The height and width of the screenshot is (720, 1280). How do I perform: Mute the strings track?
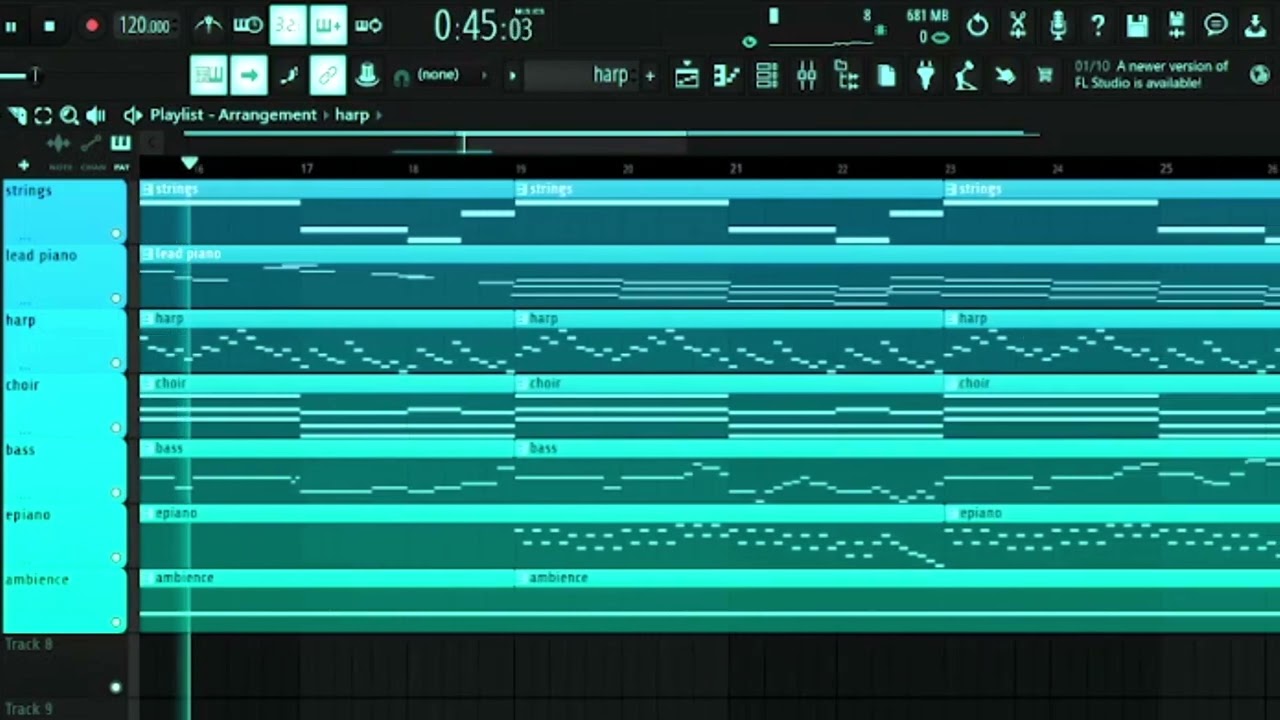pos(116,233)
